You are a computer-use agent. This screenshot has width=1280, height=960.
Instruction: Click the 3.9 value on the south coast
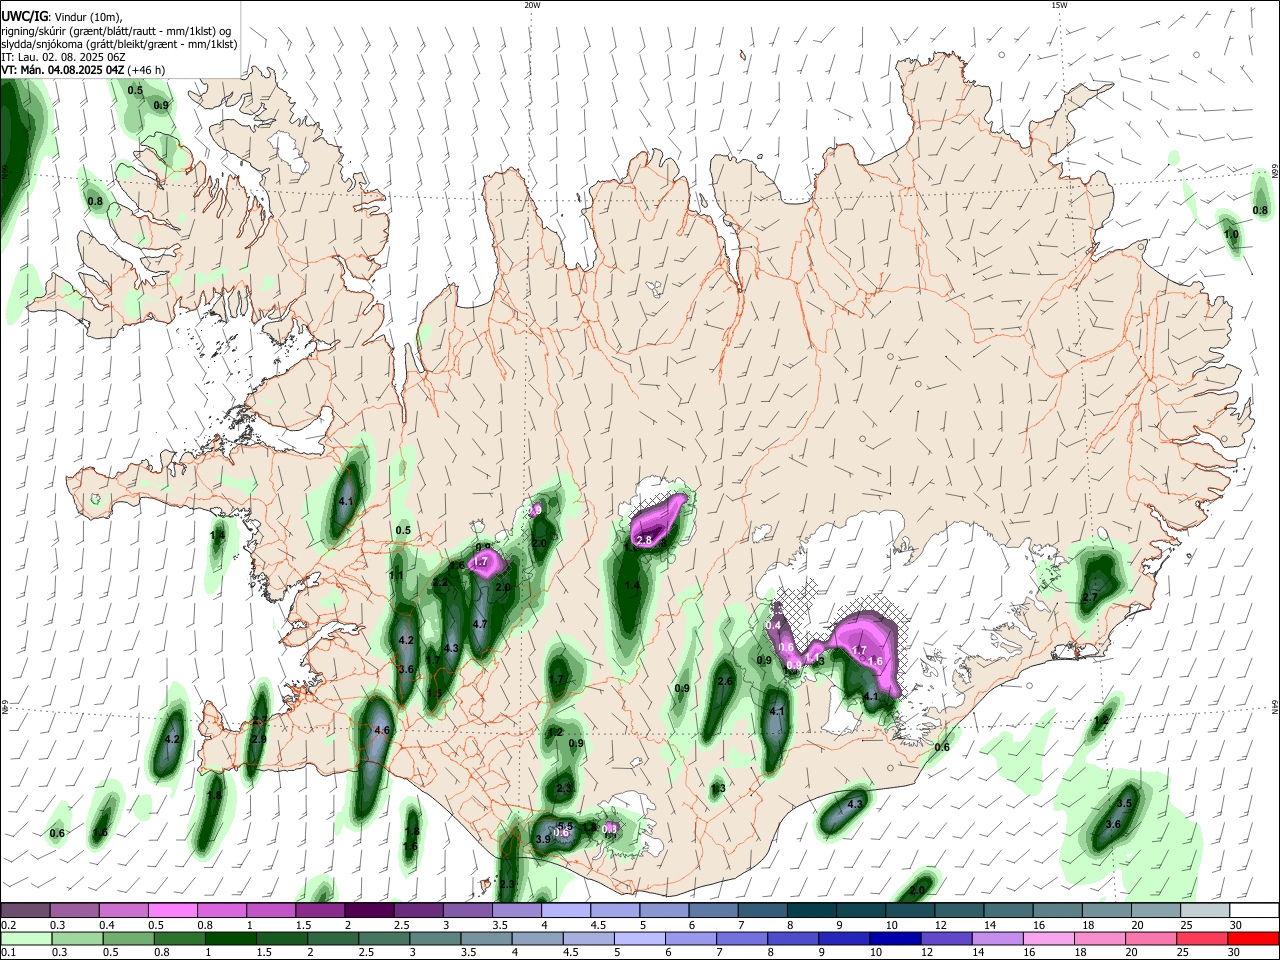tap(543, 840)
